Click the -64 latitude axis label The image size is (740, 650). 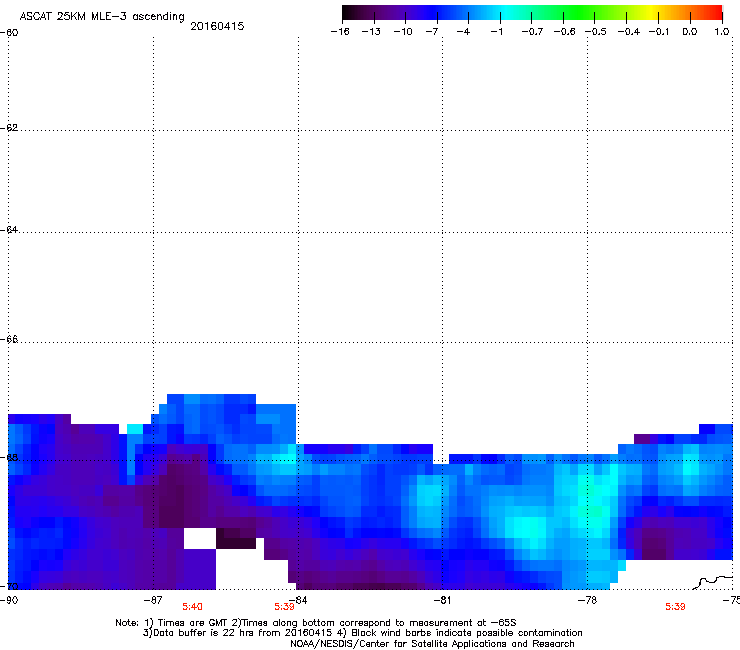[9, 230]
